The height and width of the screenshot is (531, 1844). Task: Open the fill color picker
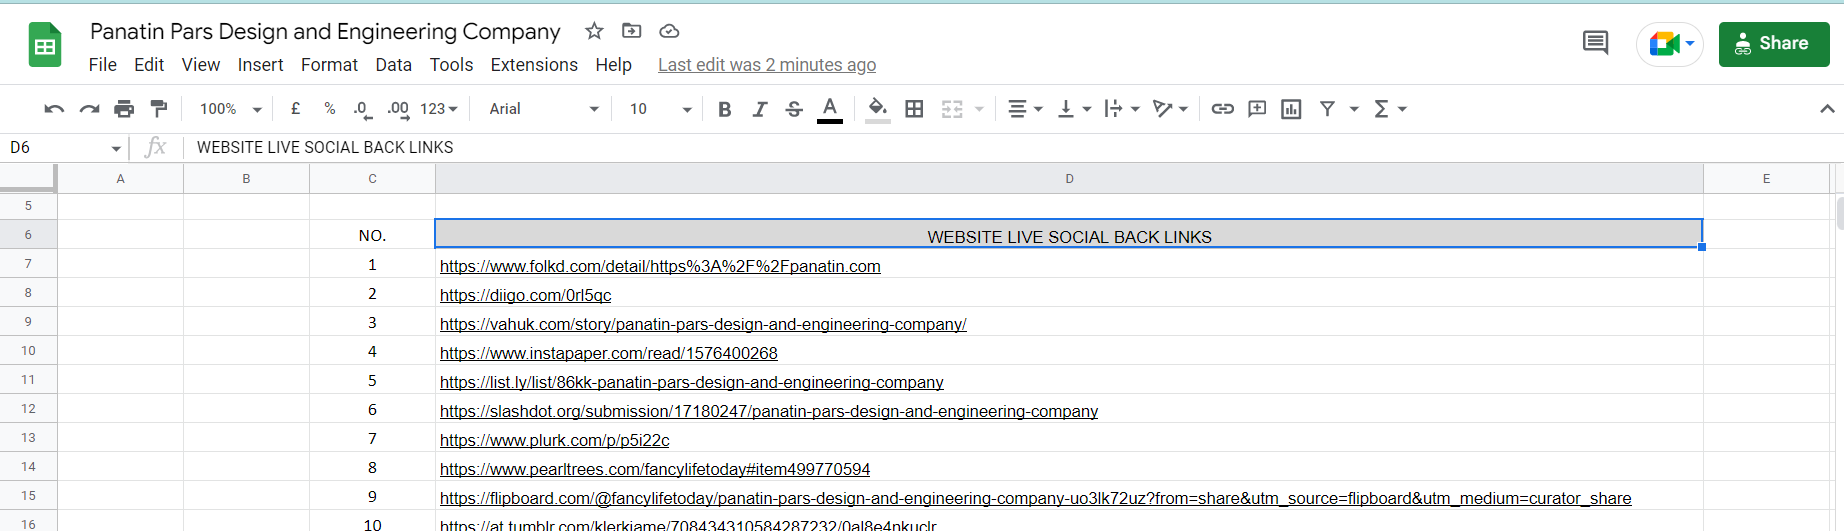pos(877,109)
